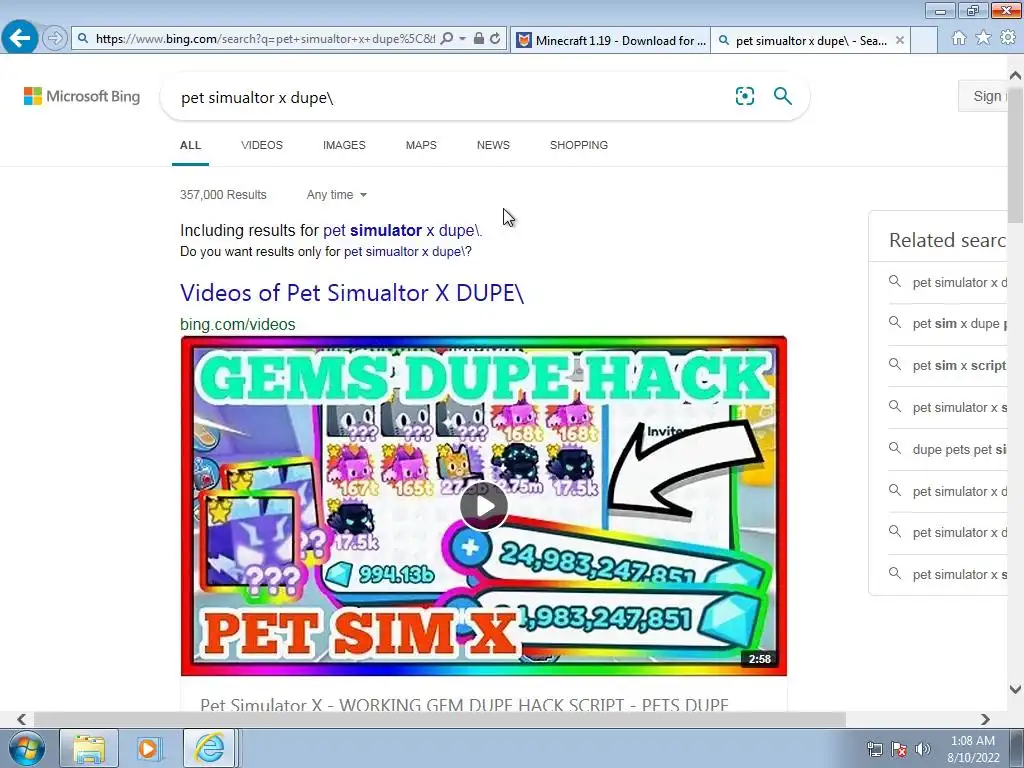
Task: Open the address bar dropdown arrow
Action: pos(462,39)
